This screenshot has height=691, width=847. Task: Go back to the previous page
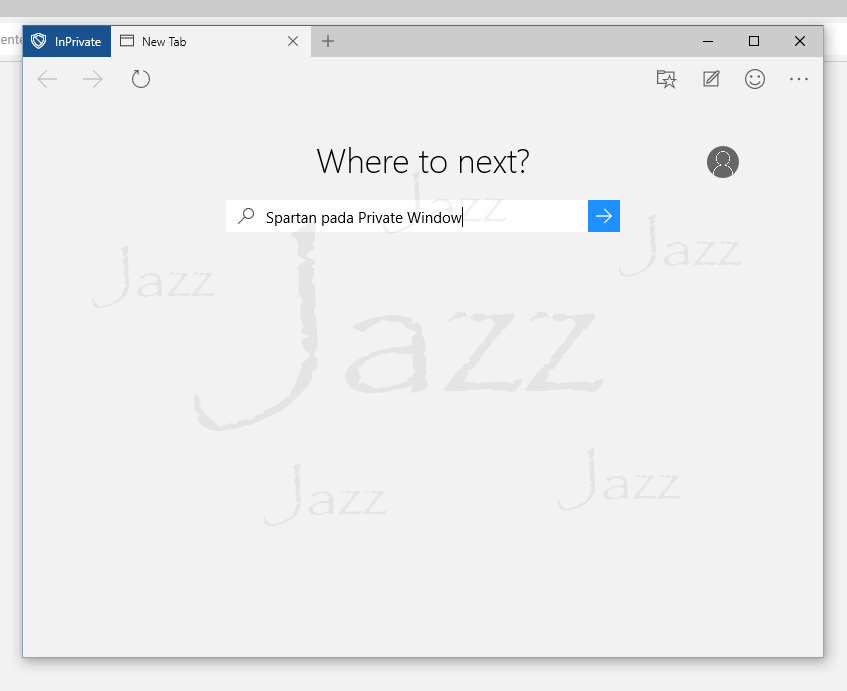point(47,79)
